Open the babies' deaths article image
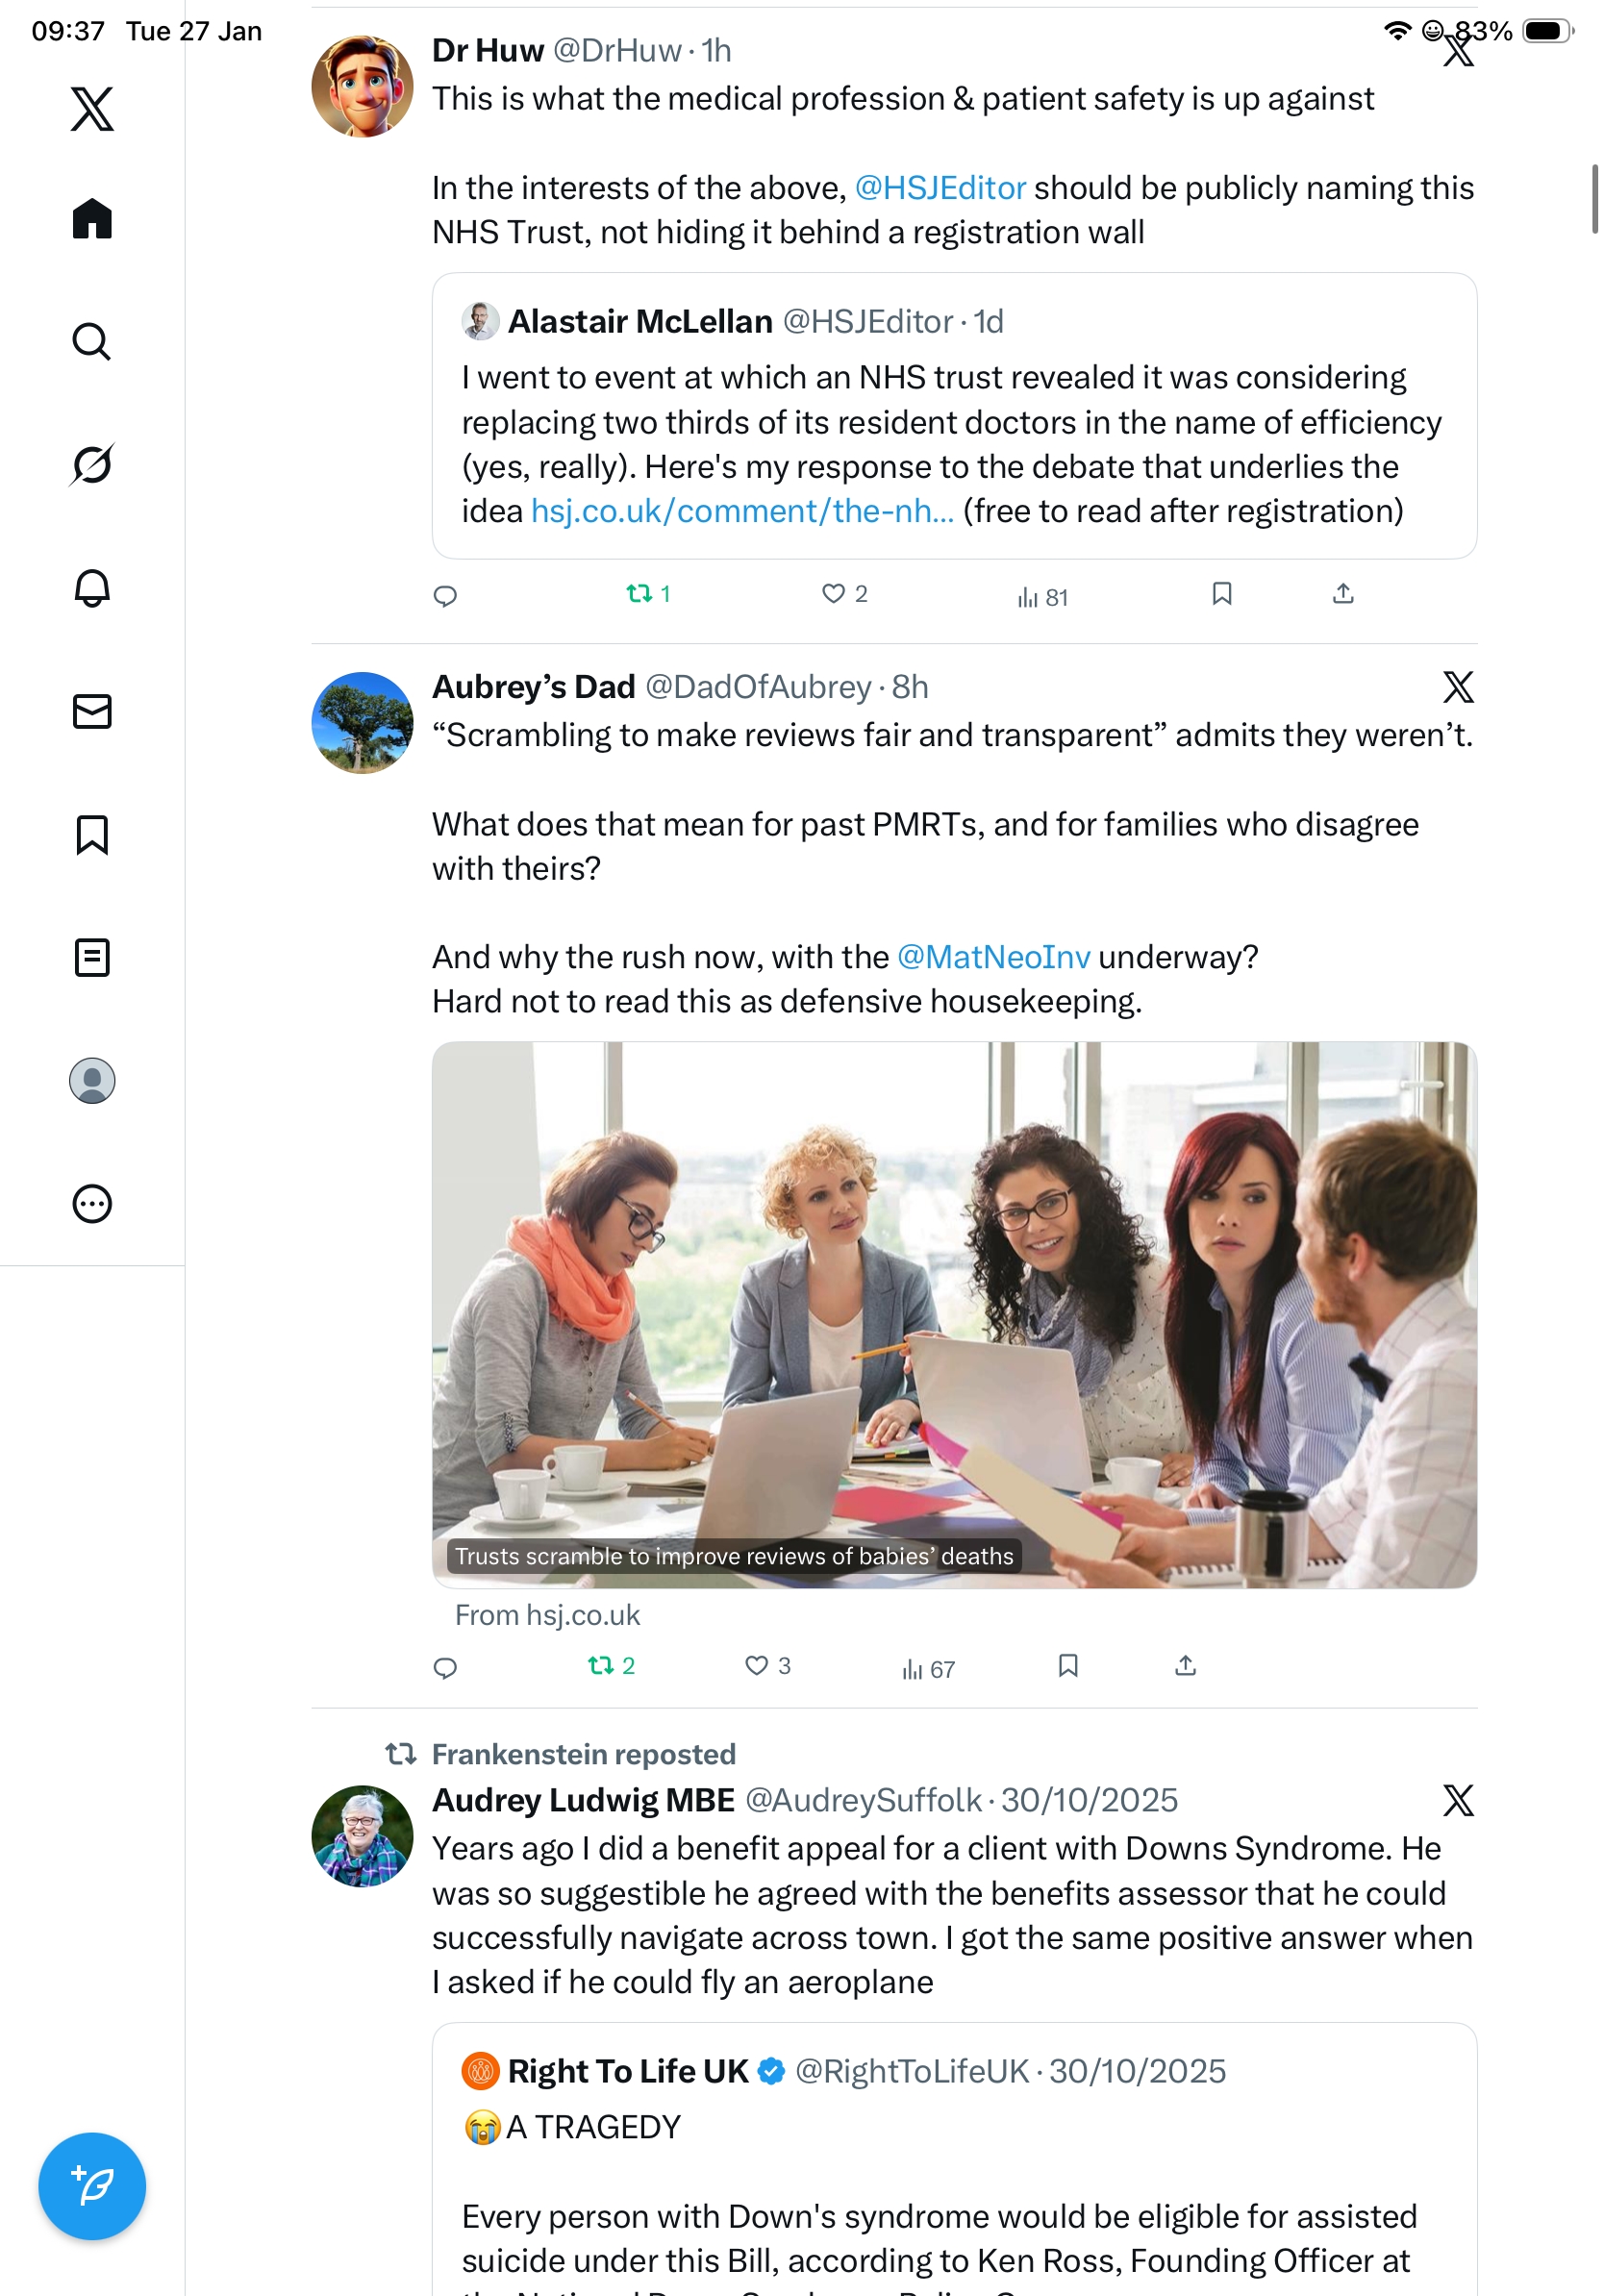1604x2296 pixels. click(x=954, y=1314)
